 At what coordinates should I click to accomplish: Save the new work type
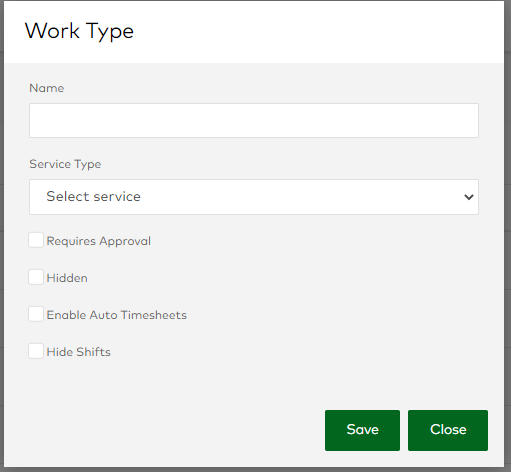tap(362, 430)
